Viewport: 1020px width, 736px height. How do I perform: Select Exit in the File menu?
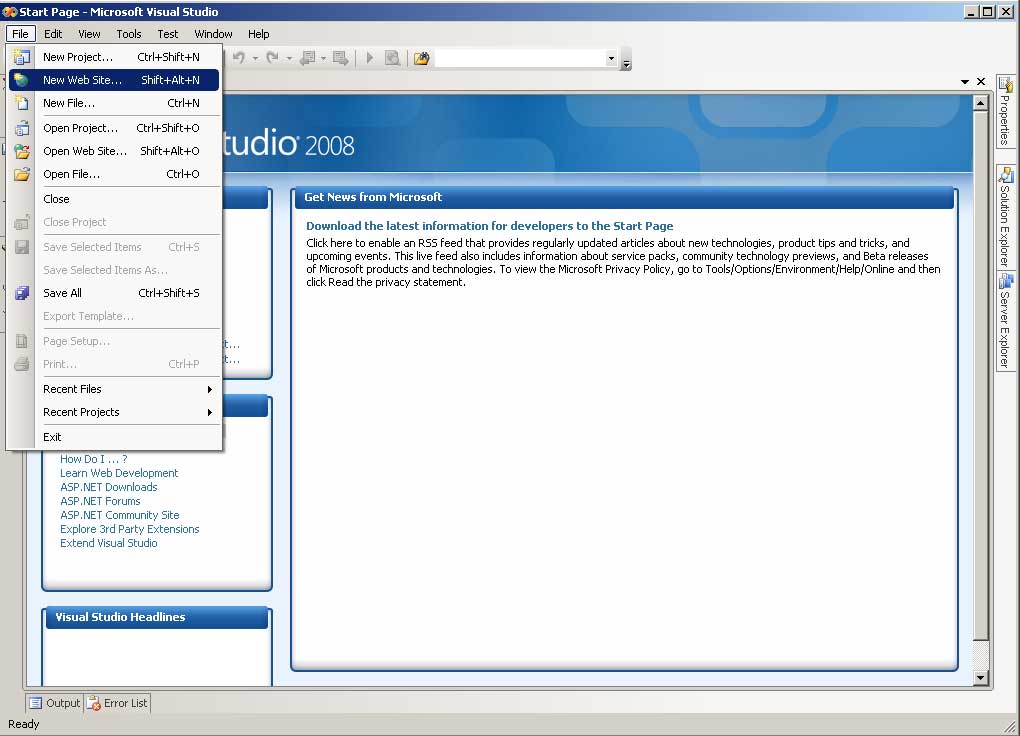(x=114, y=437)
